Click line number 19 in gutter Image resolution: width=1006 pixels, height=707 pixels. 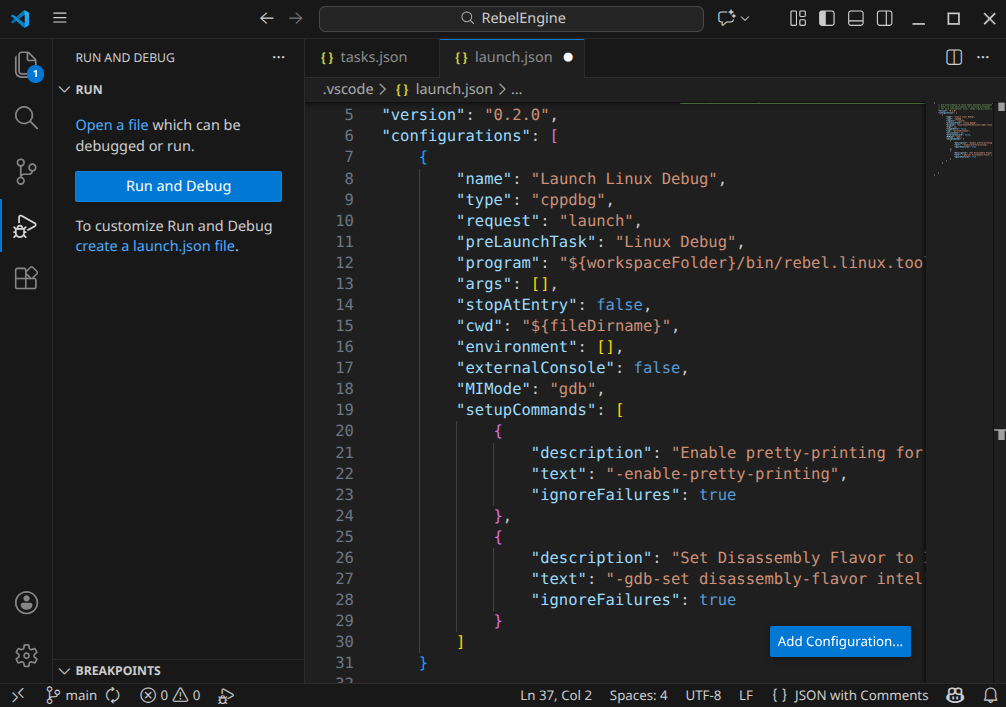[345, 409]
